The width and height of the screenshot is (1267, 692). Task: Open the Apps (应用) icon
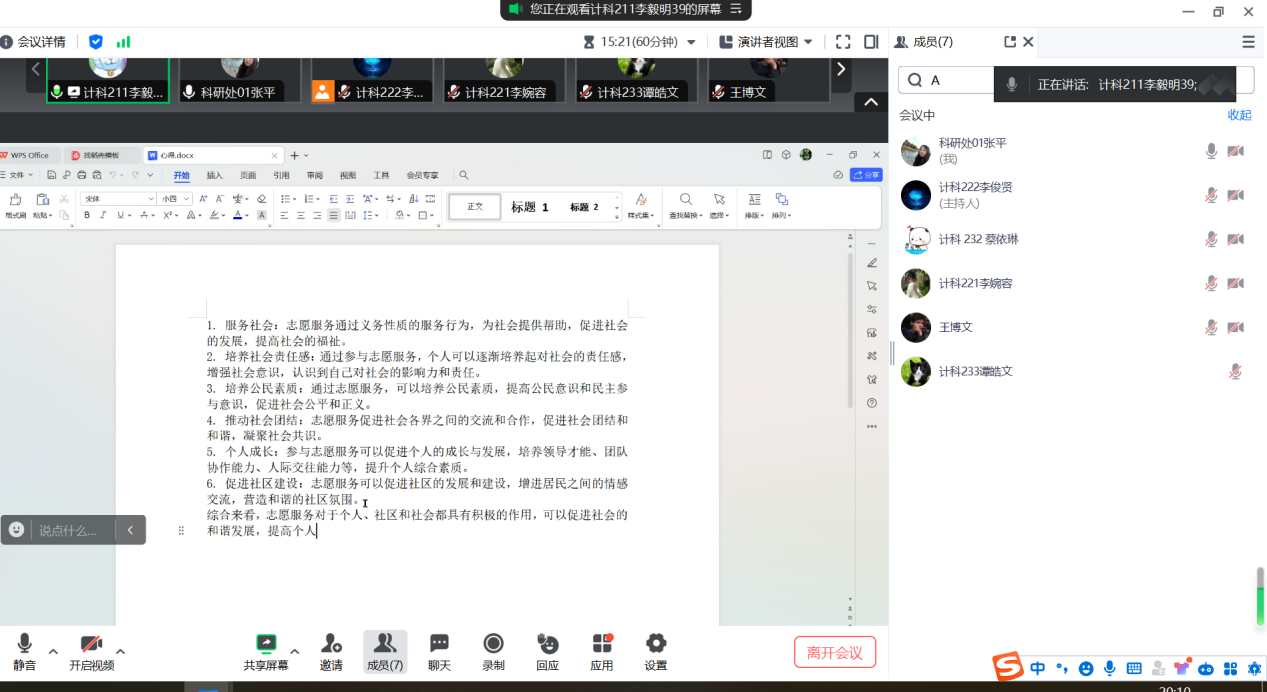601,644
